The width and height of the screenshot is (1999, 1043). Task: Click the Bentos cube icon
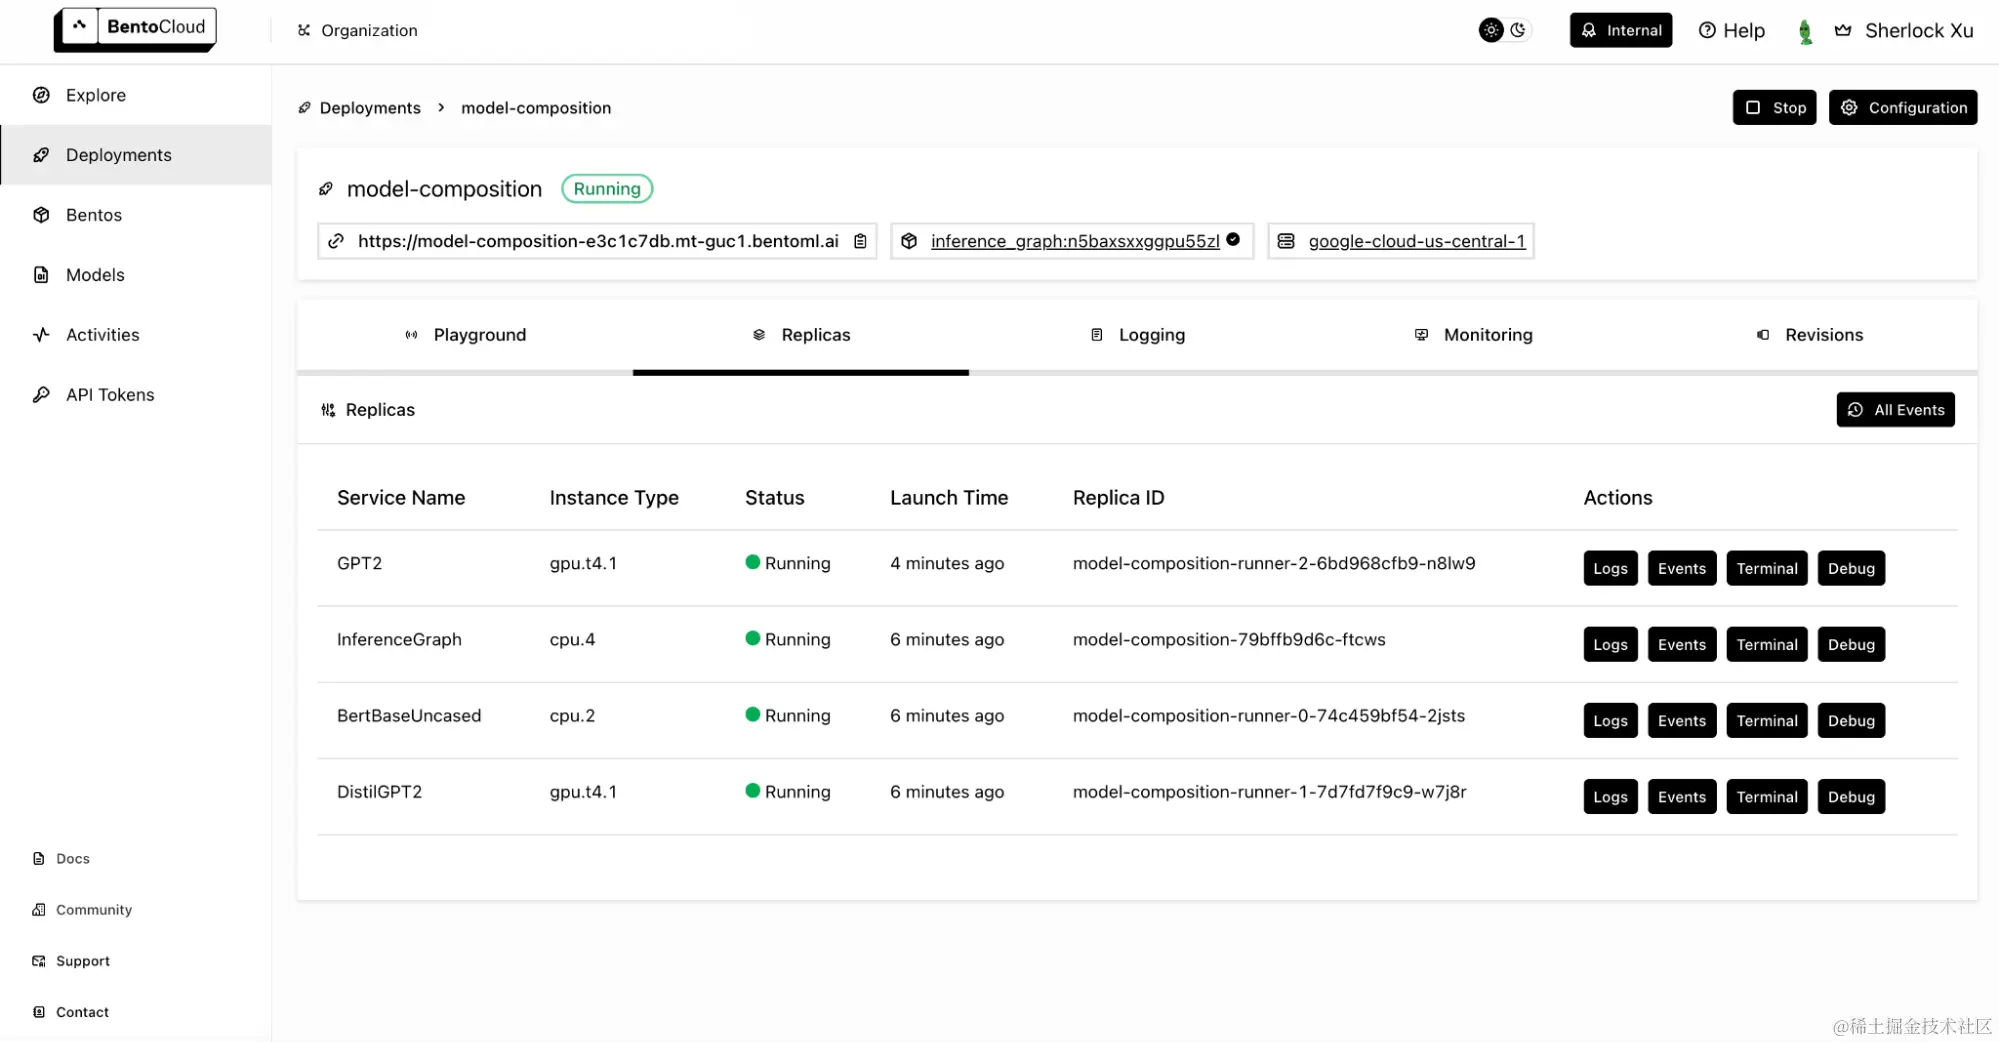tap(41, 215)
